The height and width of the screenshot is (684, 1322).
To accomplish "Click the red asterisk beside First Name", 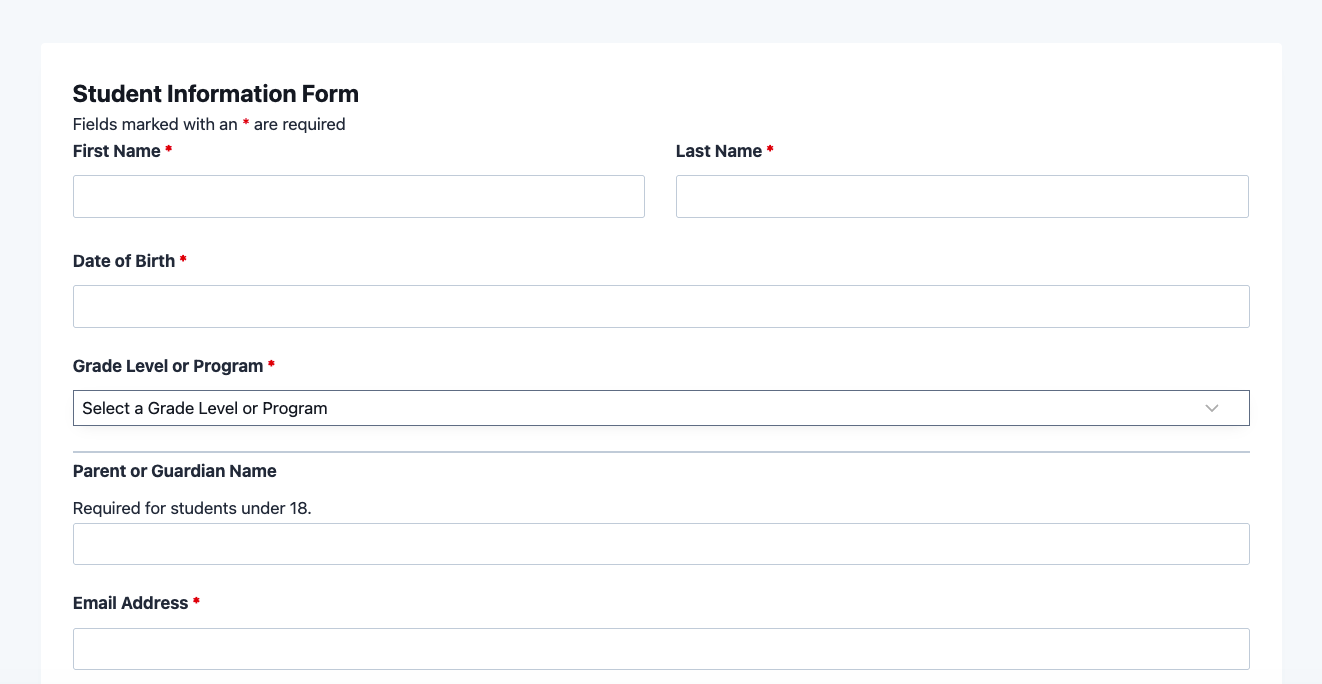I will (169, 150).
